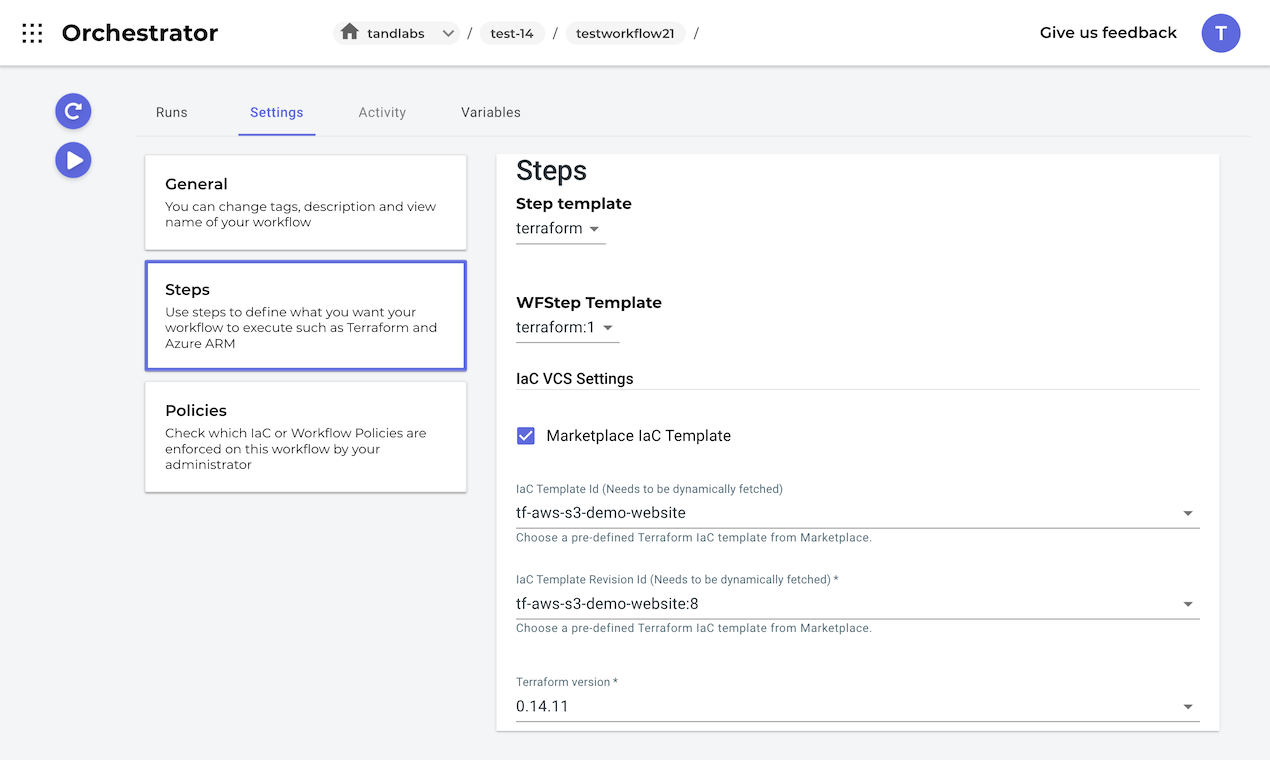Select the Steps settings card
The height and width of the screenshot is (760, 1270).
[x=306, y=315]
